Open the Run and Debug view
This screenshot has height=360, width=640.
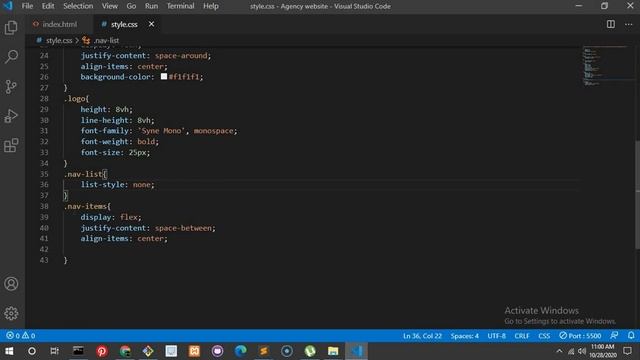(x=11, y=116)
